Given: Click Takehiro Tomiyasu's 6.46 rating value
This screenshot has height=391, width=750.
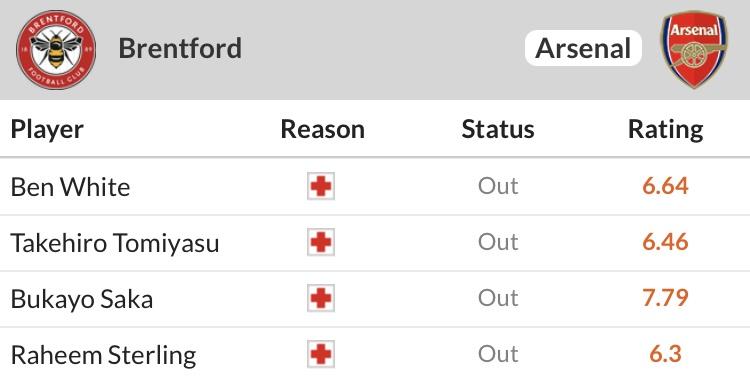Looking at the screenshot, I should point(665,242).
